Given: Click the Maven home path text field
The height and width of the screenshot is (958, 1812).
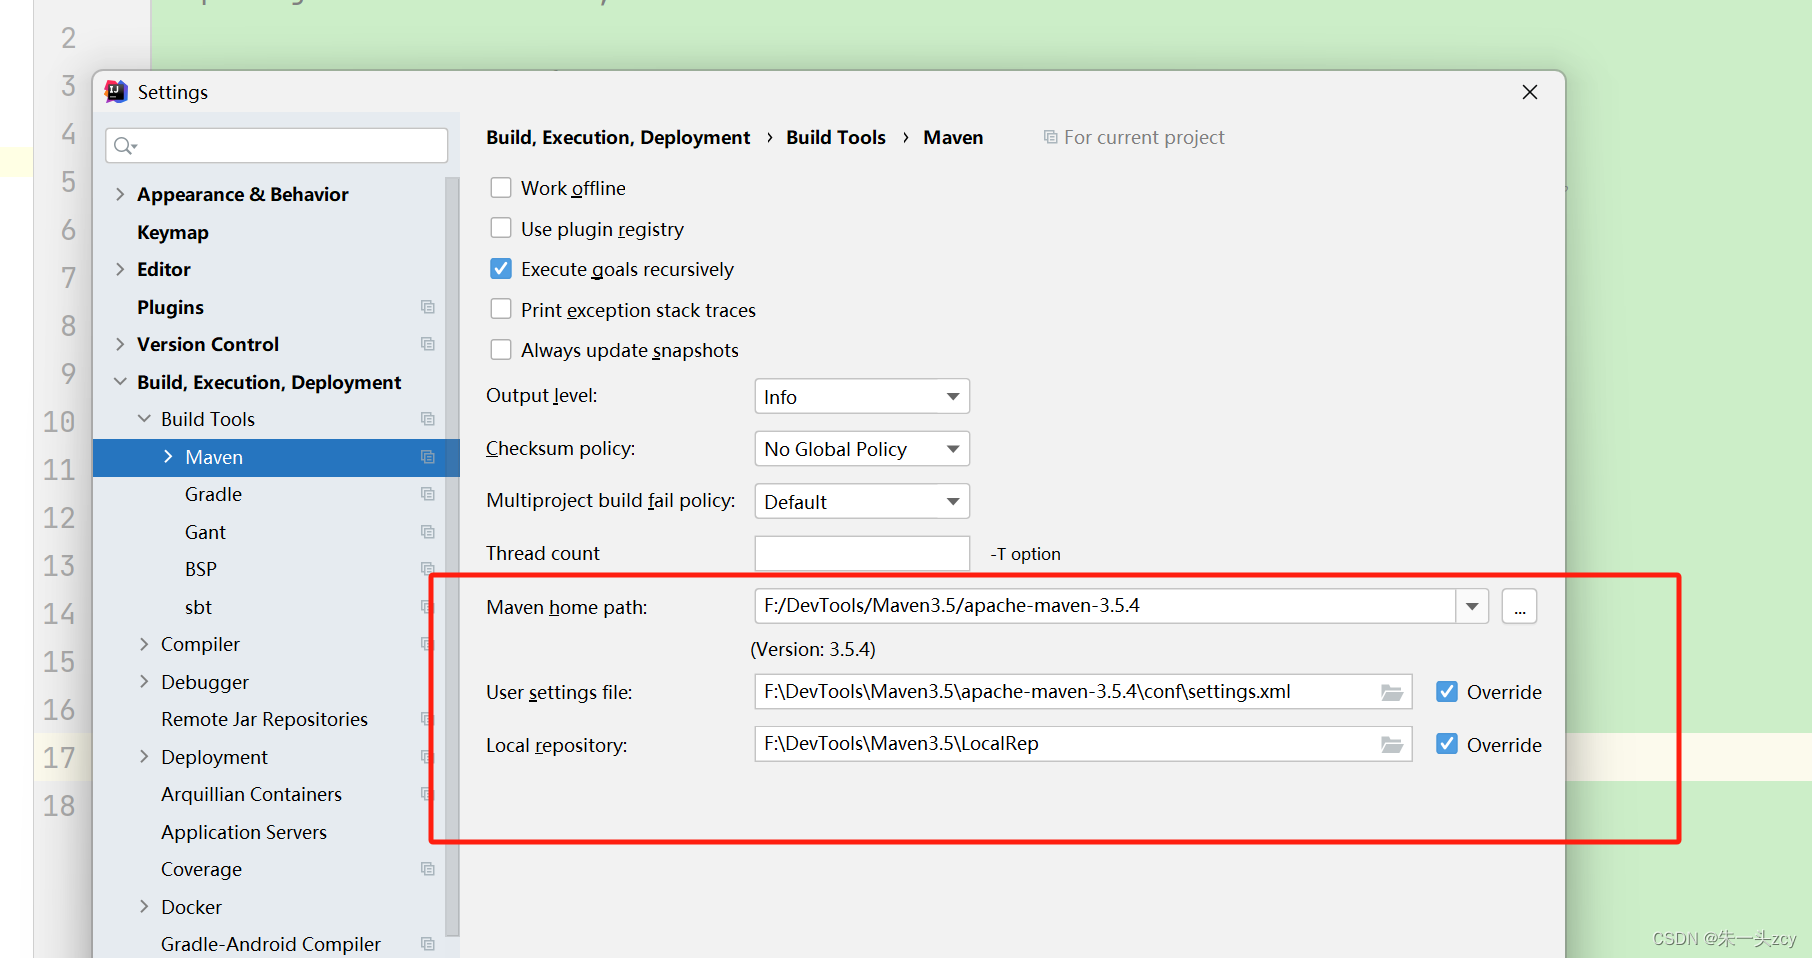Looking at the screenshot, I should tap(1105, 606).
